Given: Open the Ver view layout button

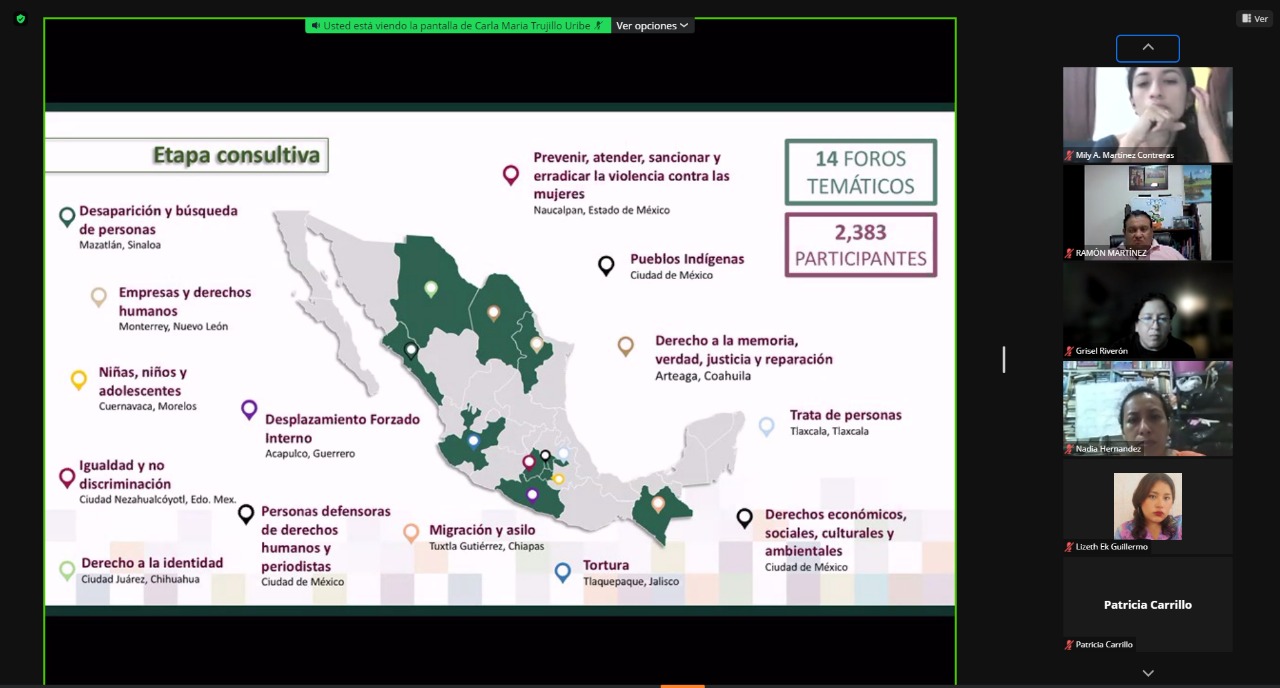Looking at the screenshot, I should click(x=1254, y=18).
